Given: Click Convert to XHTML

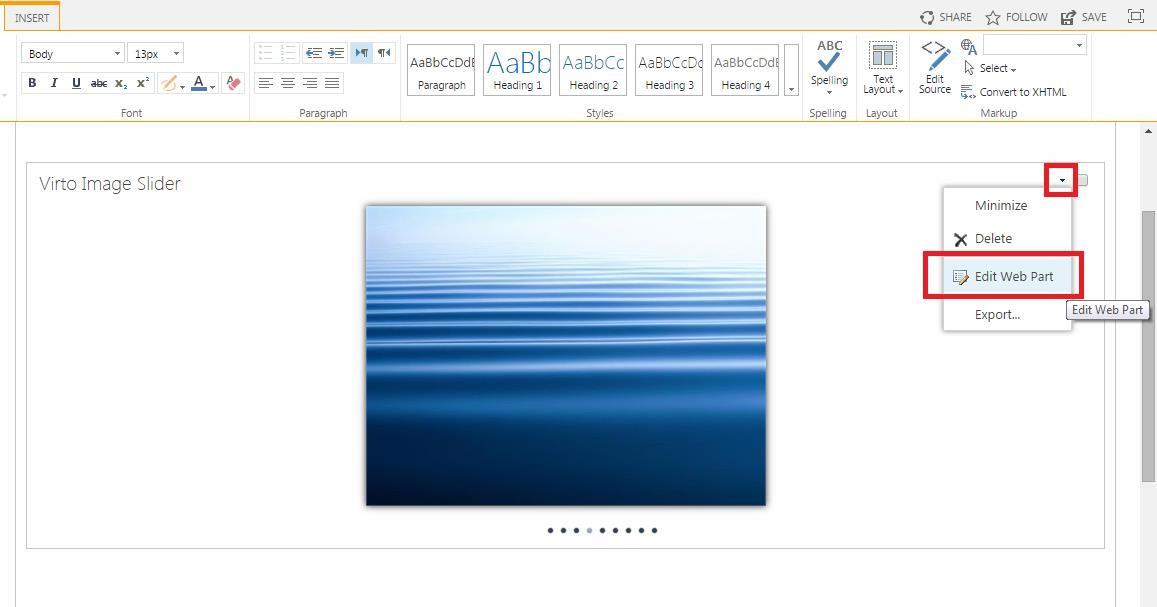Looking at the screenshot, I should pyautogui.click(x=1021, y=92).
